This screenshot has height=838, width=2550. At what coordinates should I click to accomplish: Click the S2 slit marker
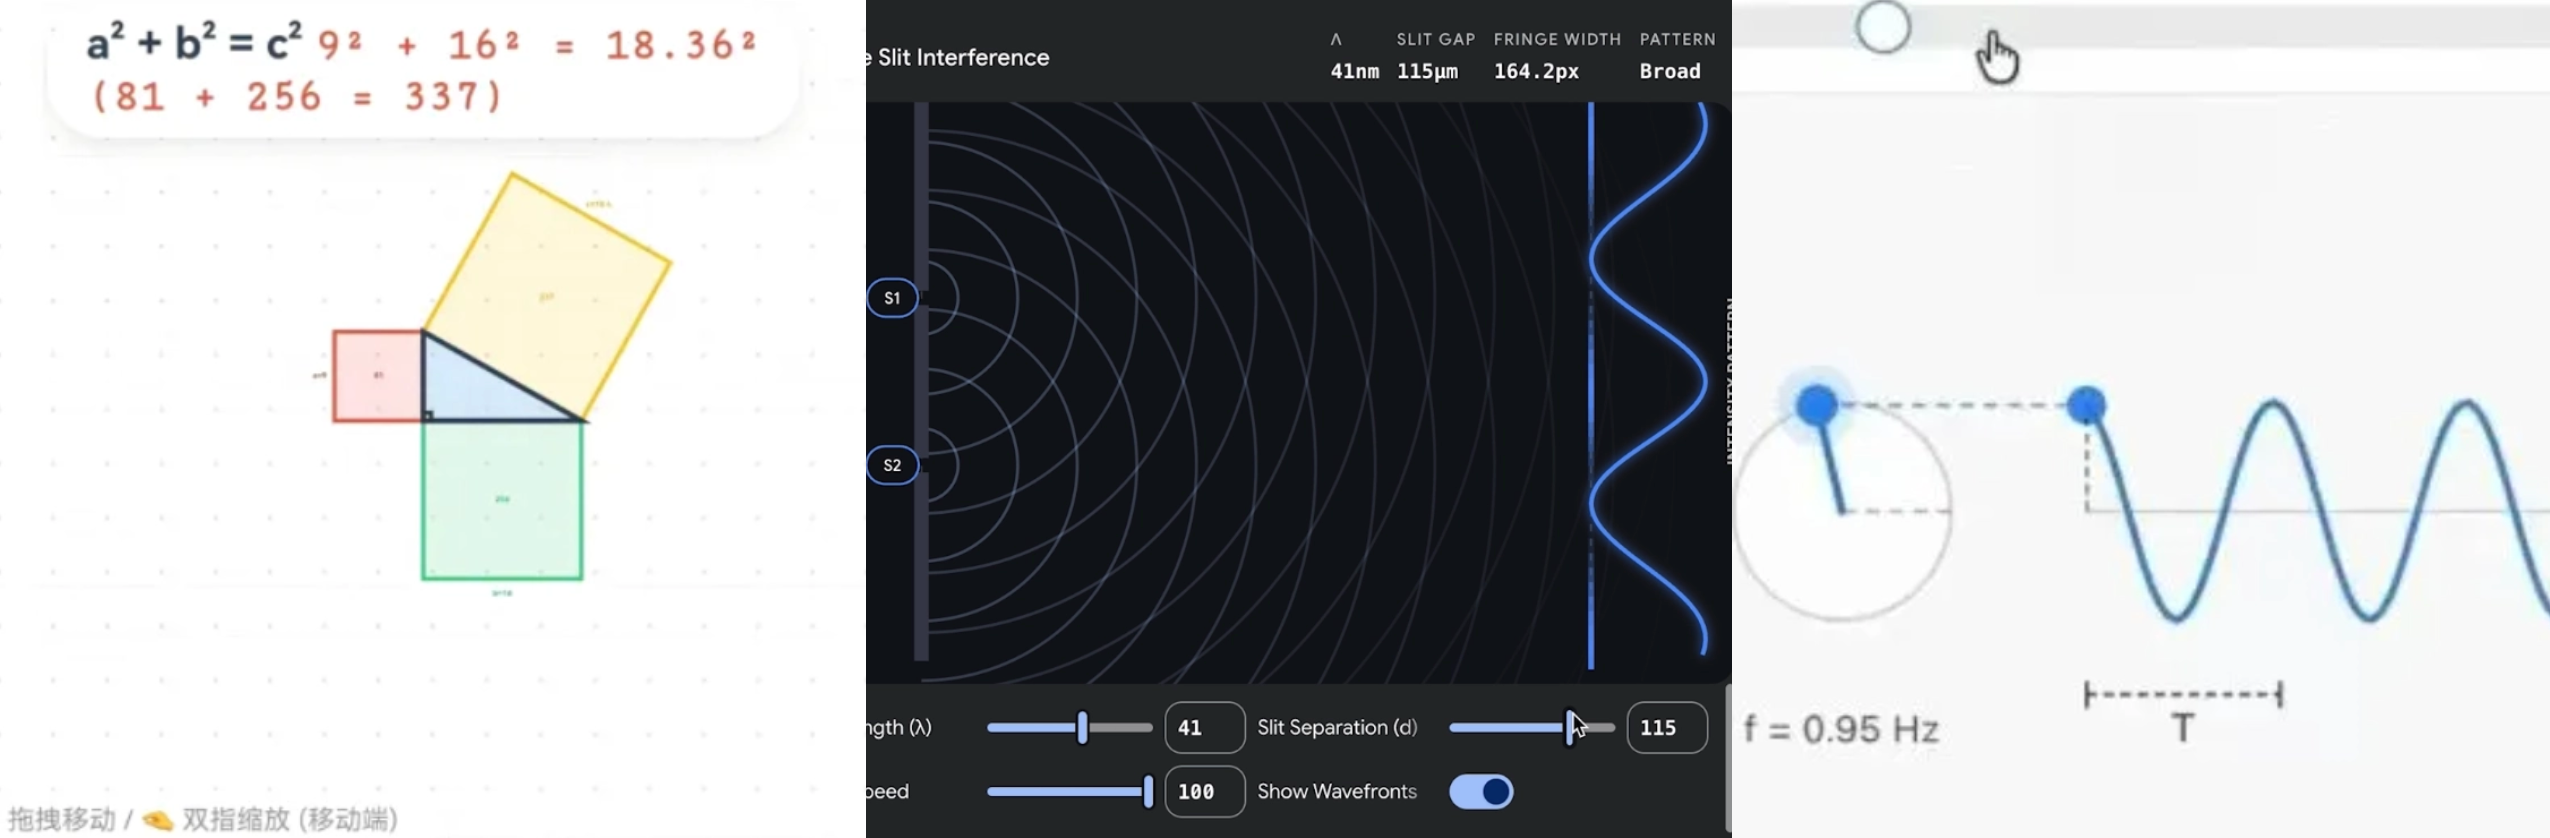892,465
